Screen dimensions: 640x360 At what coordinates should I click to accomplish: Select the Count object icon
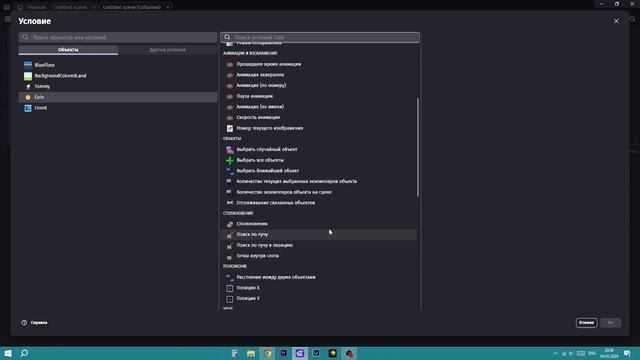pos(28,108)
